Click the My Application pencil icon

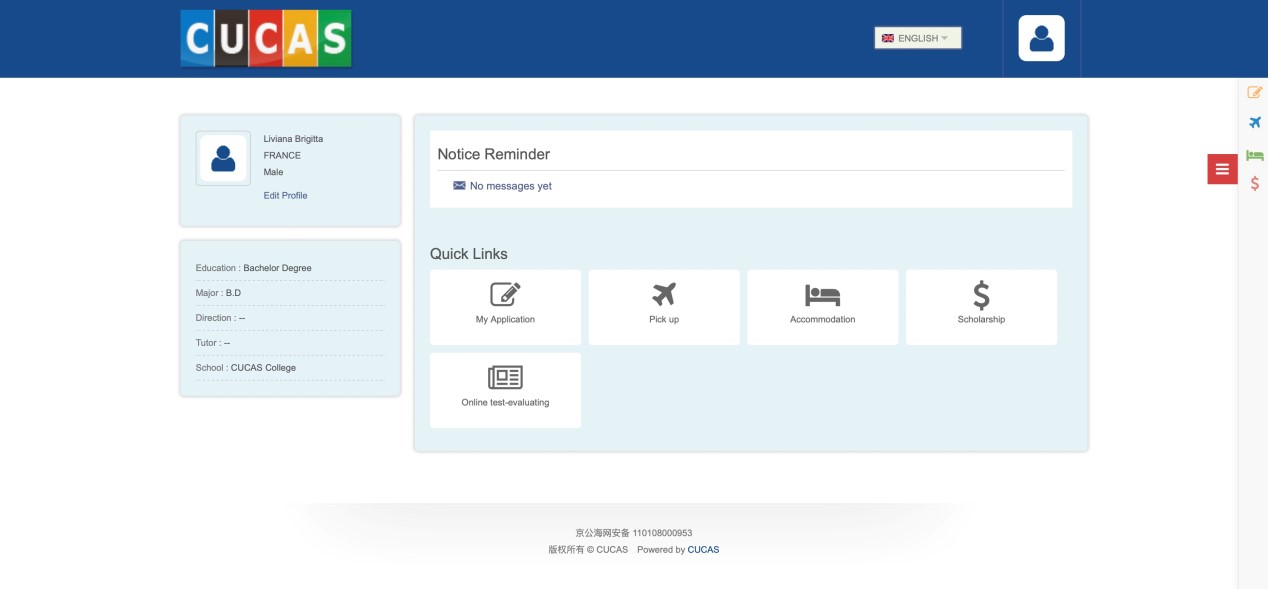505,294
